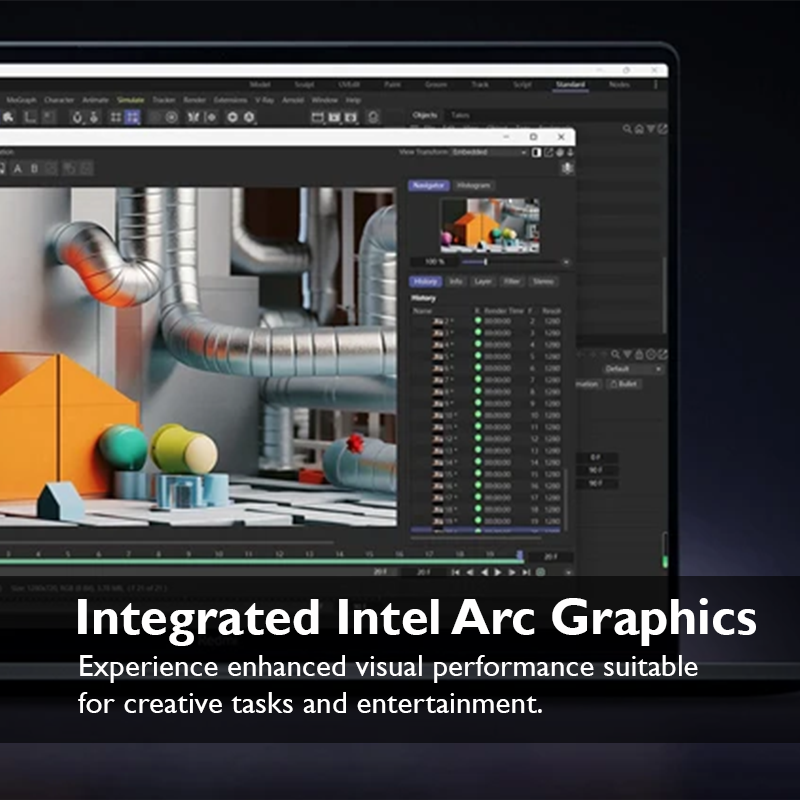The height and width of the screenshot is (800, 800).
Task: Select the history row for frame 19
Action: 486,521
